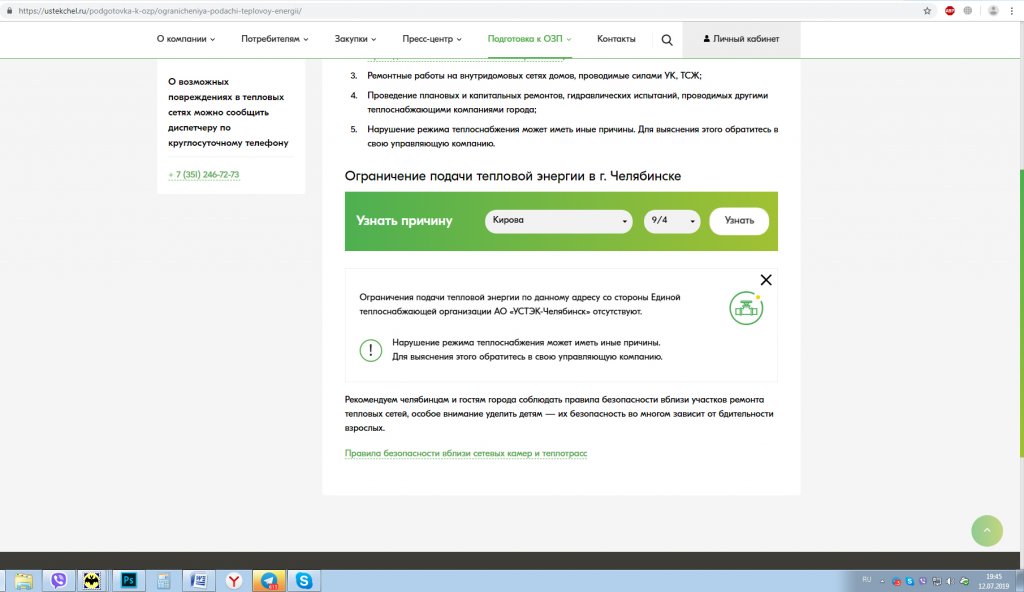
Task: Open the Правила безопасности вблизи сетевых камер link
Action: 466,453
